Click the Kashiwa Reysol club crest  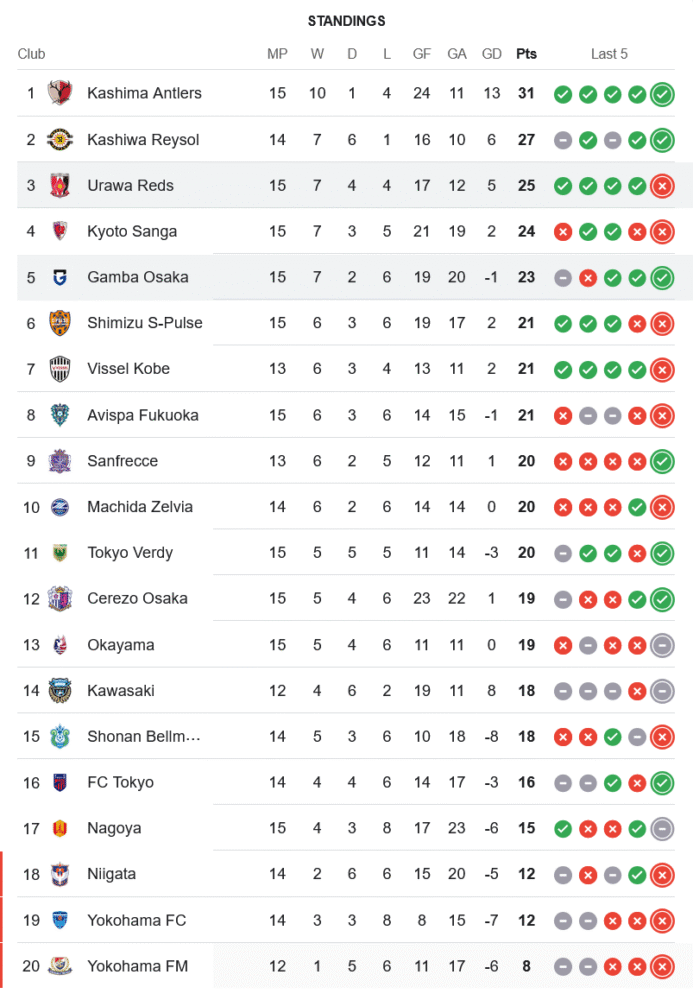pos(60,139)
